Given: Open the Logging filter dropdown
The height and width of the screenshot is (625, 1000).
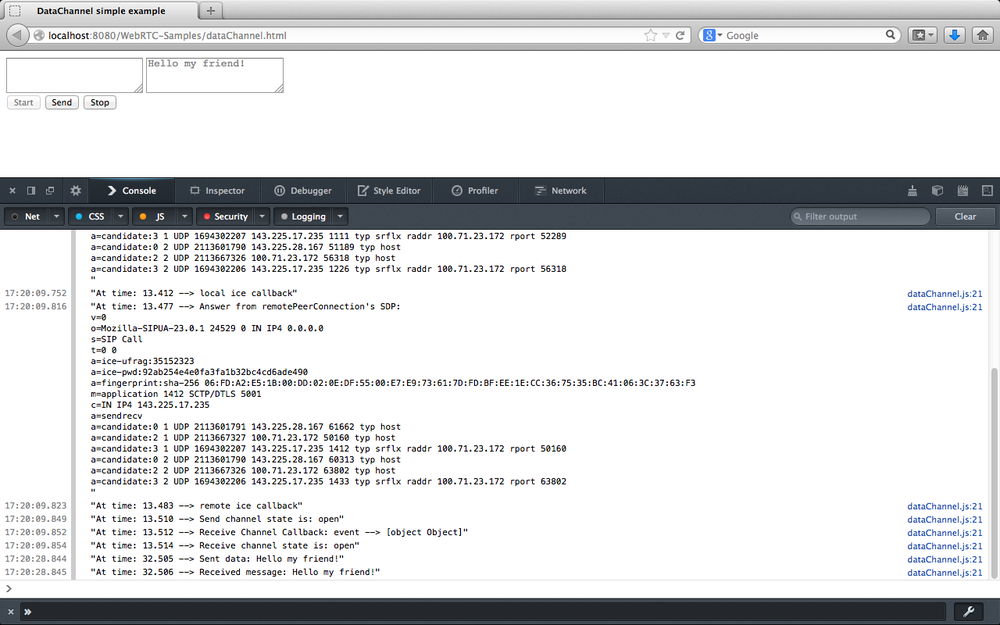Looking at the screenshot, I should tap(340, 216).
